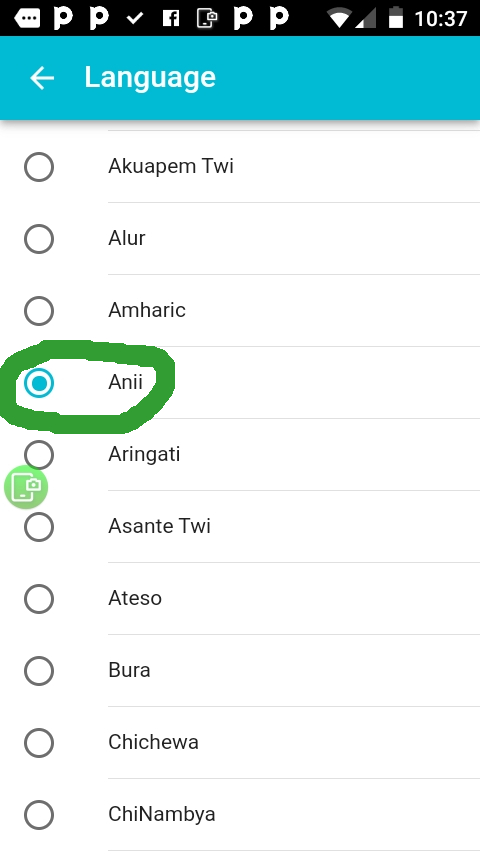The image size is (480, 854).
Task: Tap the floating screen capture bubble
Action: (26, 487)
